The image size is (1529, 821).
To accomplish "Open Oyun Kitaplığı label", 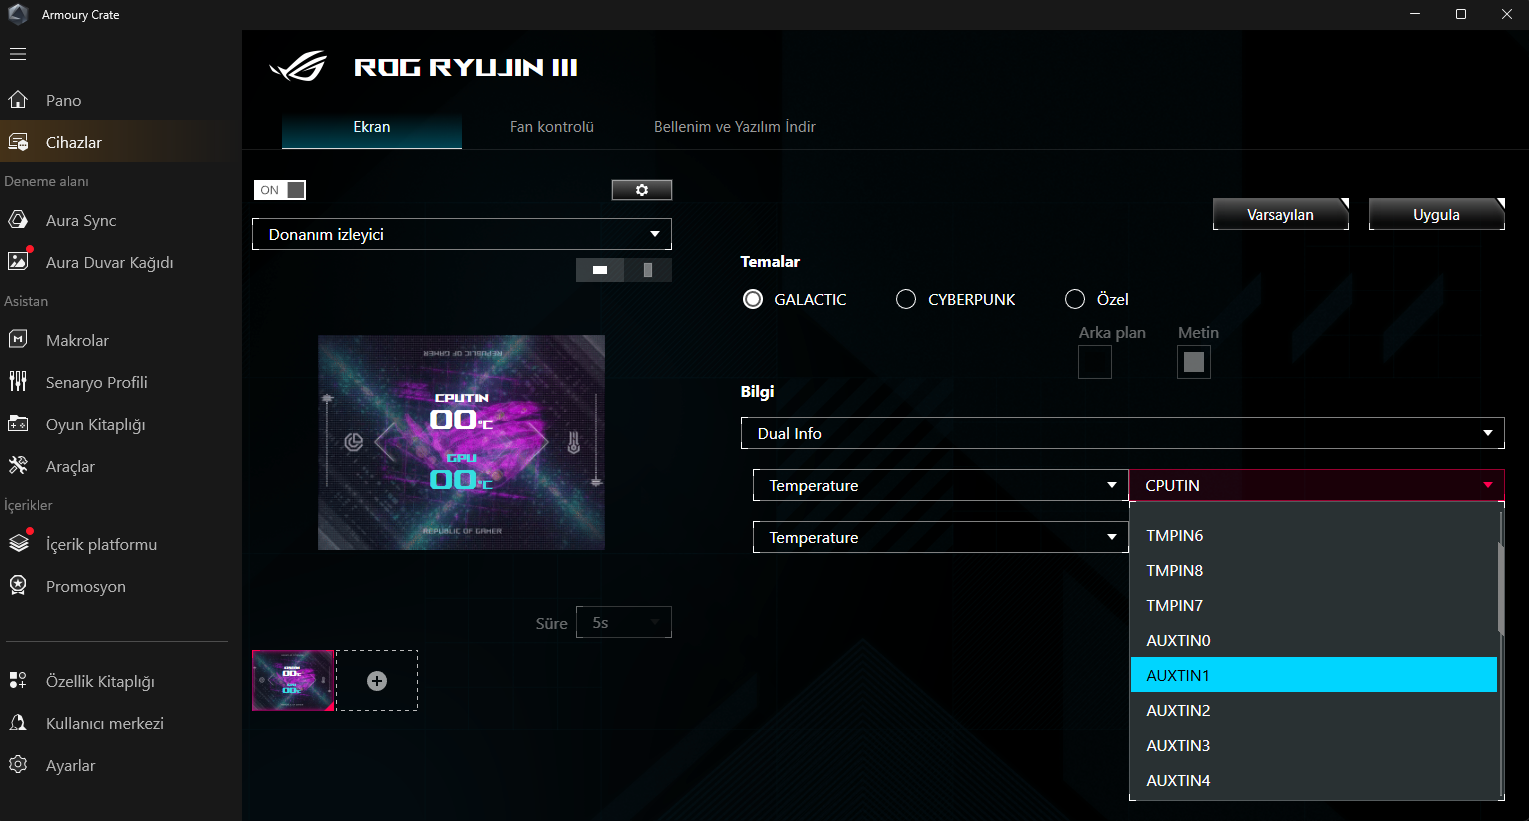I will [x=96, y=424].
